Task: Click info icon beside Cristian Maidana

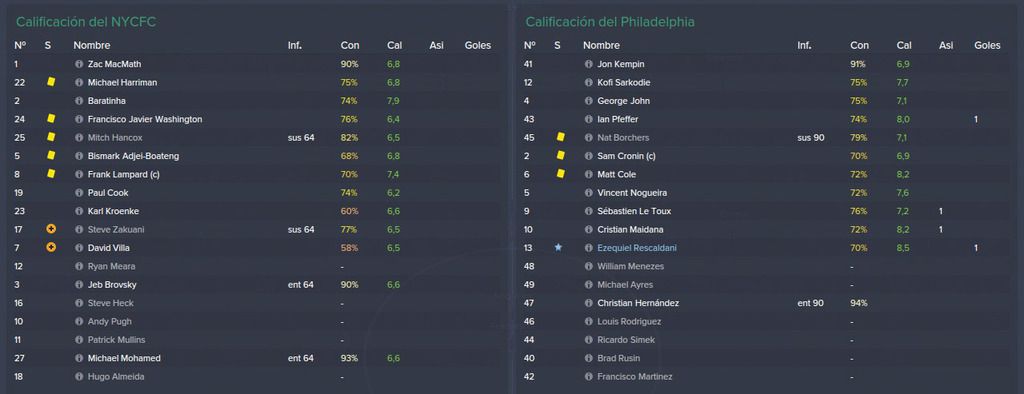Action: tap(588, 229)
